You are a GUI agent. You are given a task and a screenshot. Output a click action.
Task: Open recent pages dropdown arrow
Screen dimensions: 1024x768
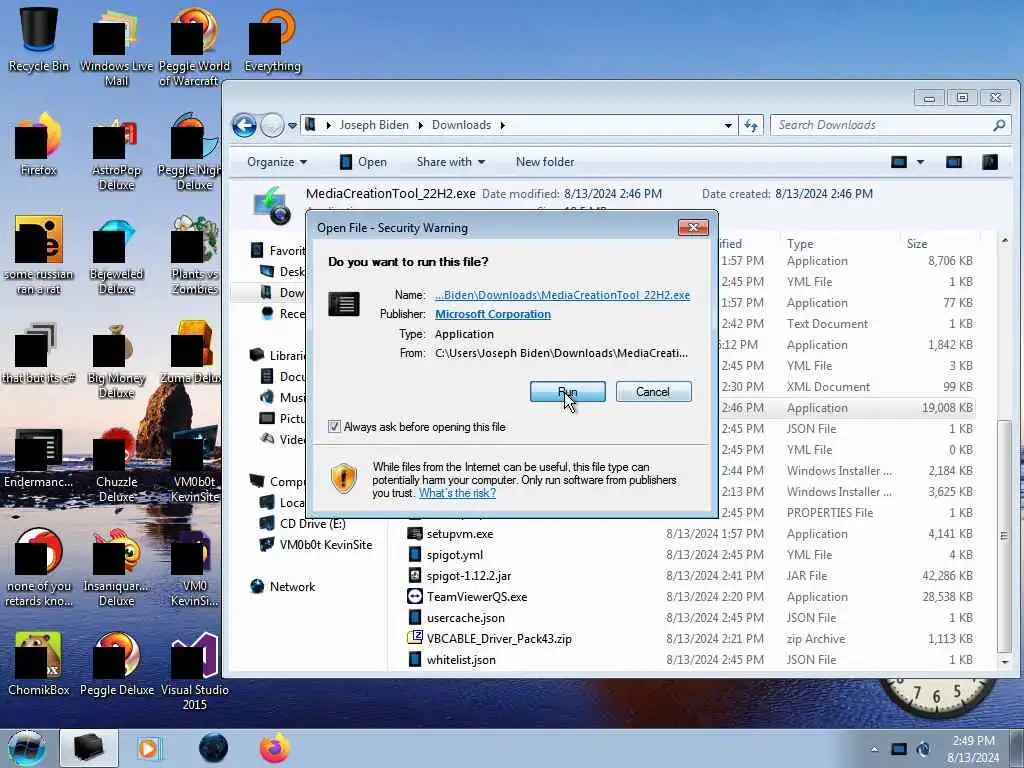pyautogui.click(x=292, y=125)
